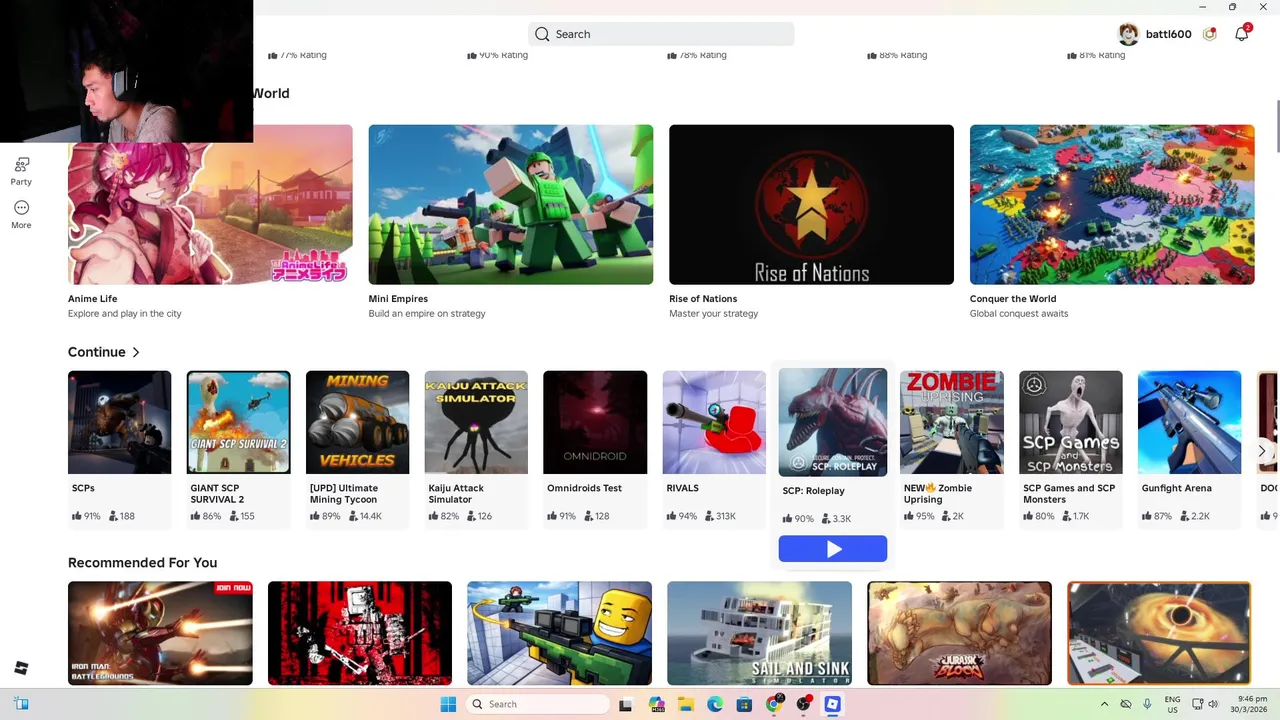This screenshot has width=1280, height=720.
Task: Click the Roblox taskbar icon
Action: 832,704
